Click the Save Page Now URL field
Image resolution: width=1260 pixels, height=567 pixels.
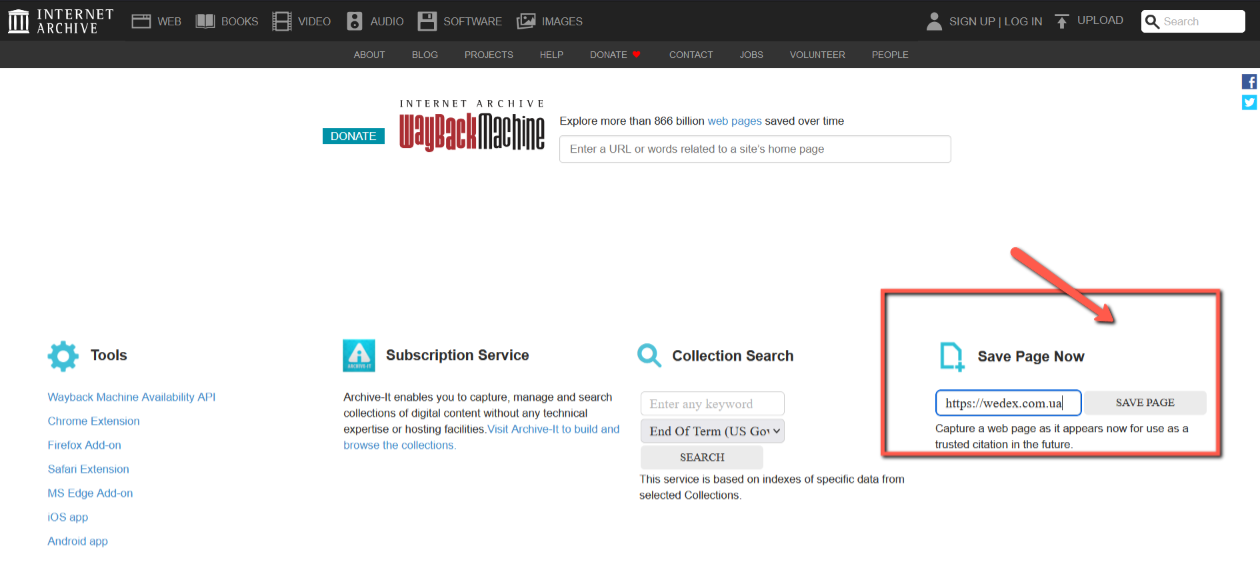pos(1008,403)
